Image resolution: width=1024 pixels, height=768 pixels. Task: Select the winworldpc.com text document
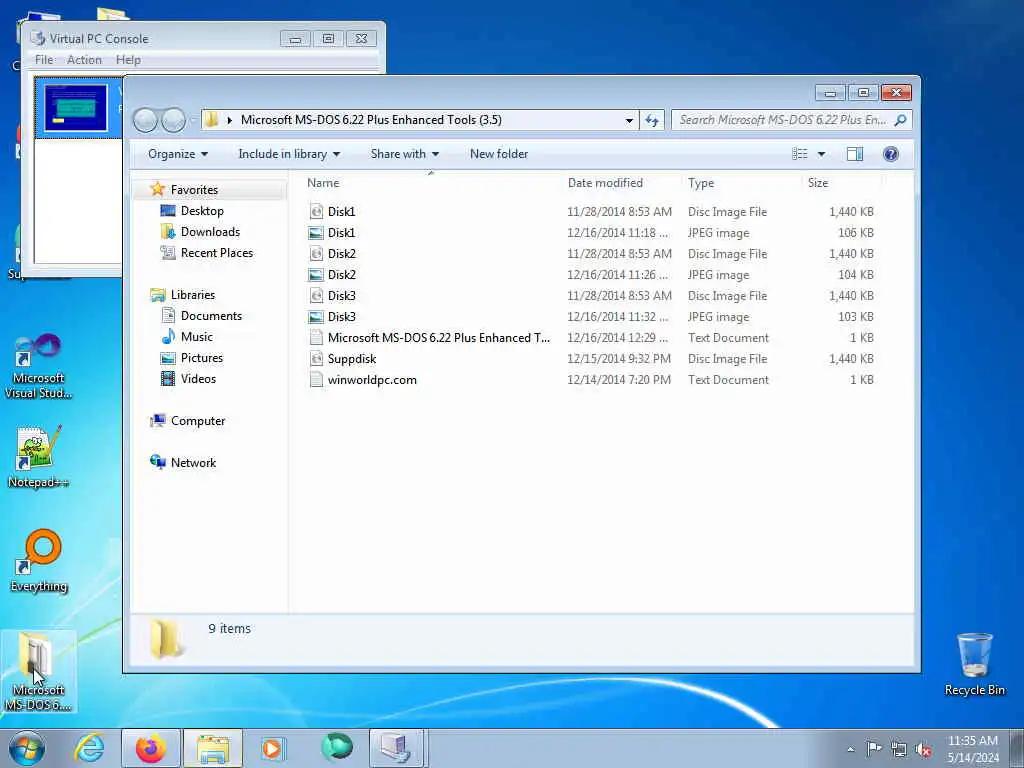pyautogui.click(x=372, y=379)
